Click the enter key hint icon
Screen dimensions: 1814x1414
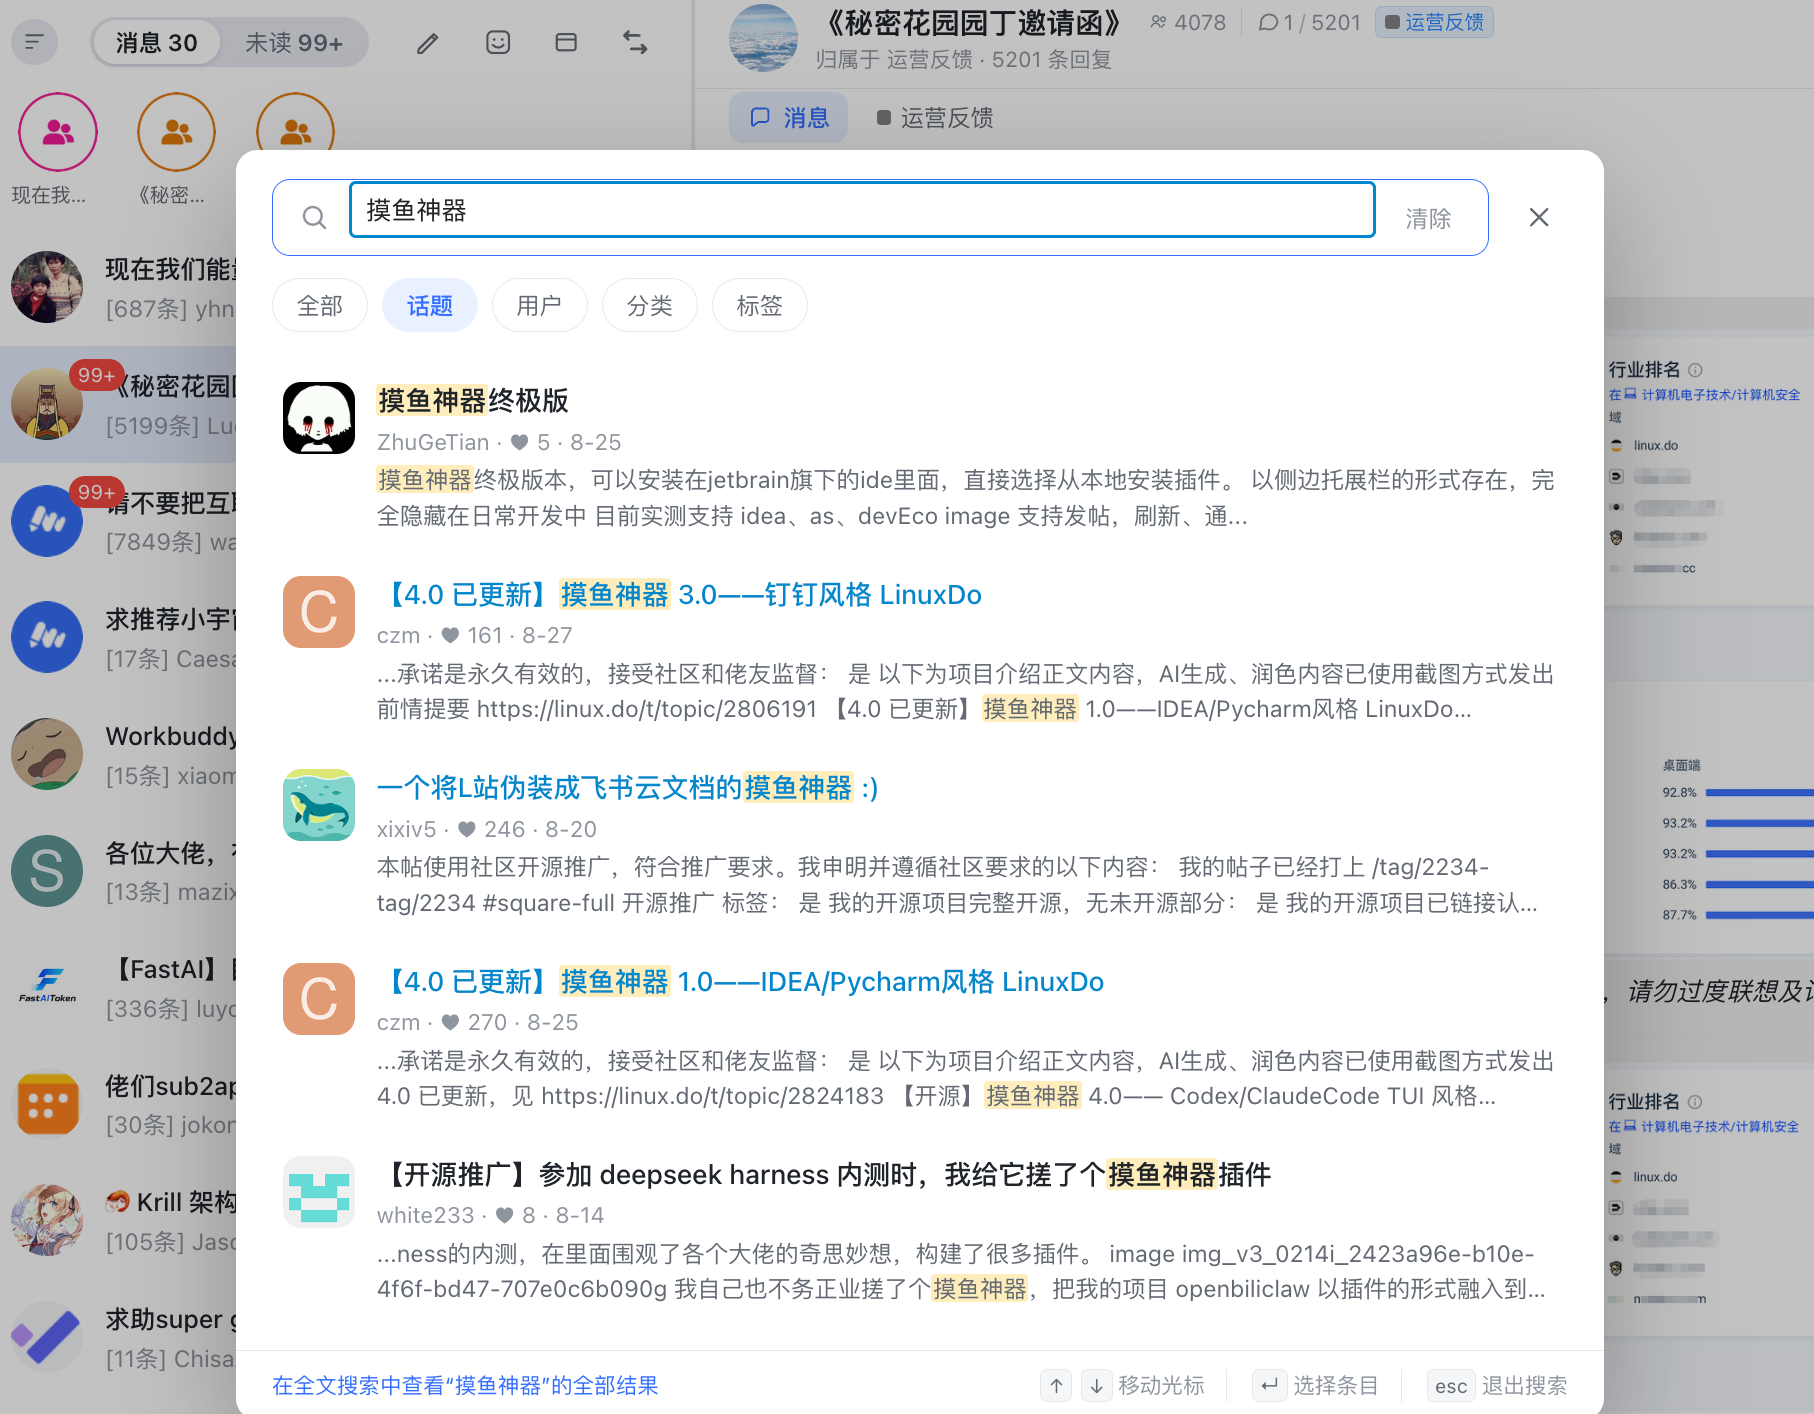coord(1269,1385)
